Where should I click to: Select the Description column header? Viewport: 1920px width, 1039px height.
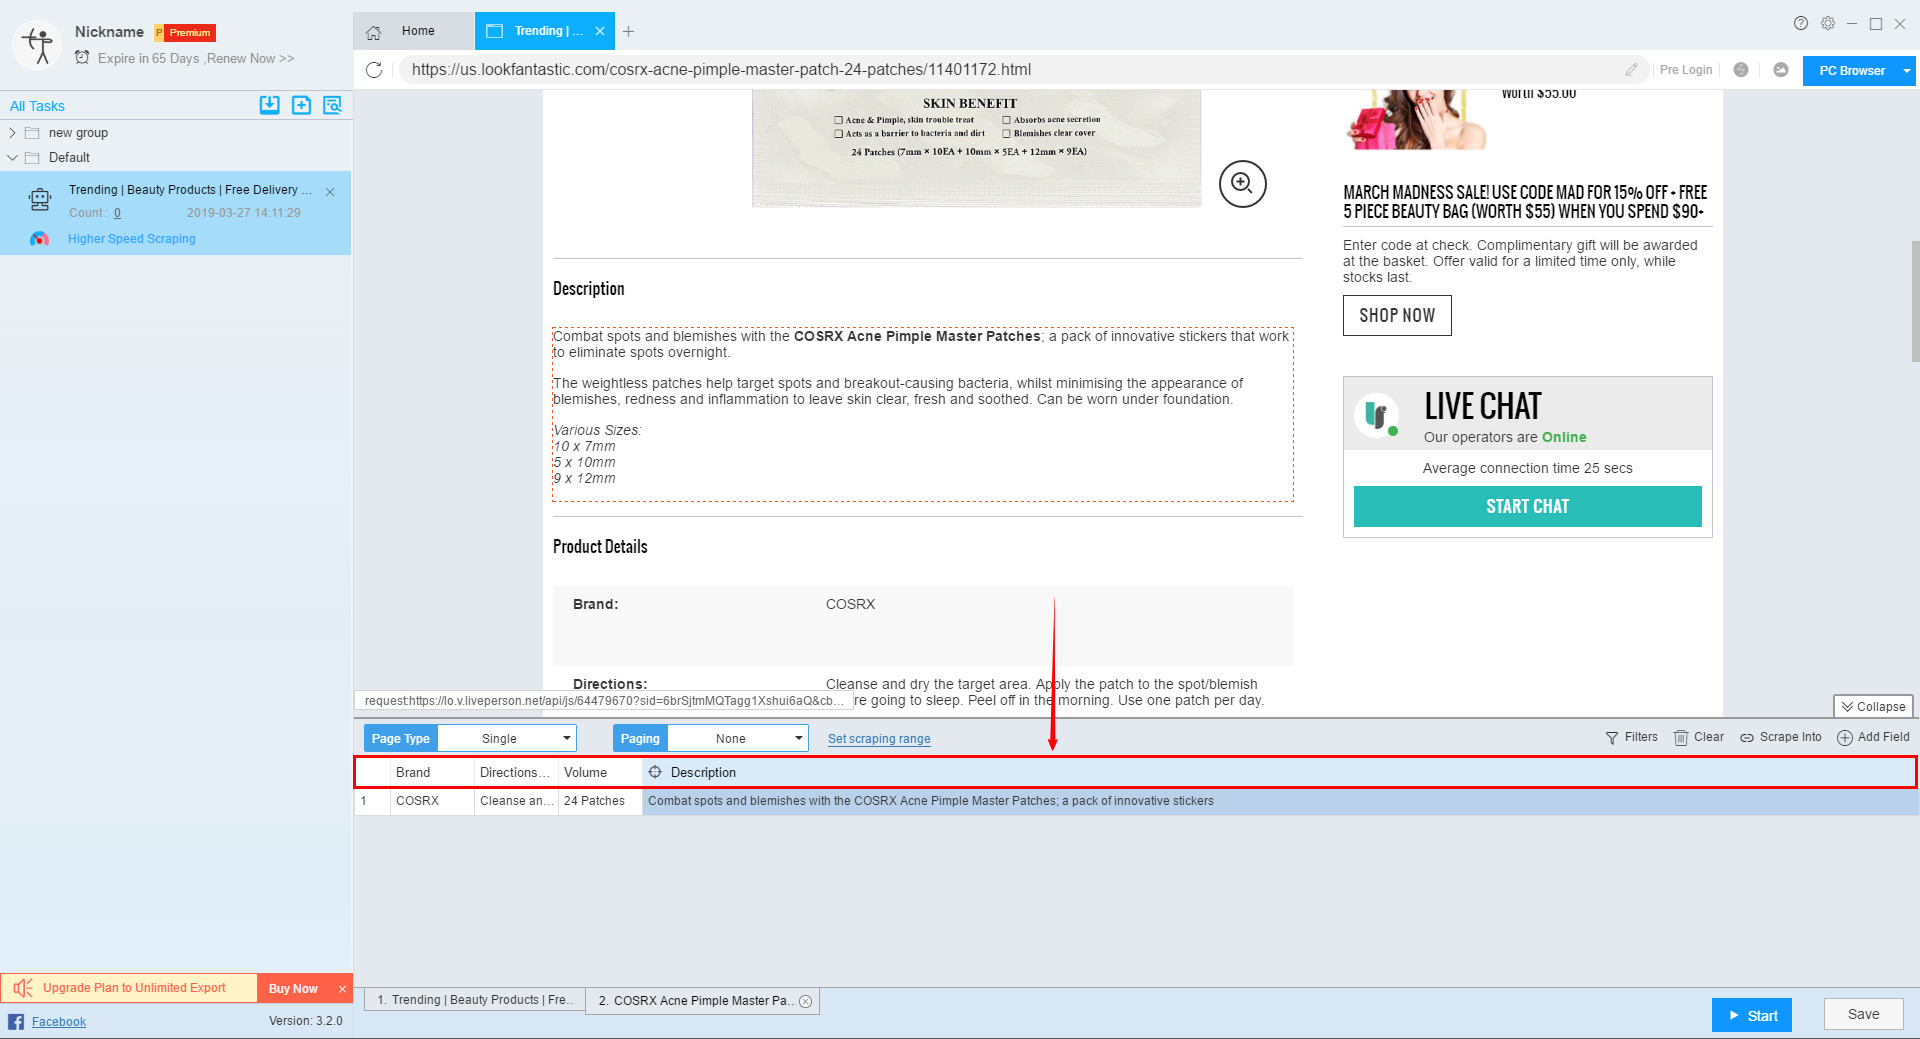(x=1279, y=772)
